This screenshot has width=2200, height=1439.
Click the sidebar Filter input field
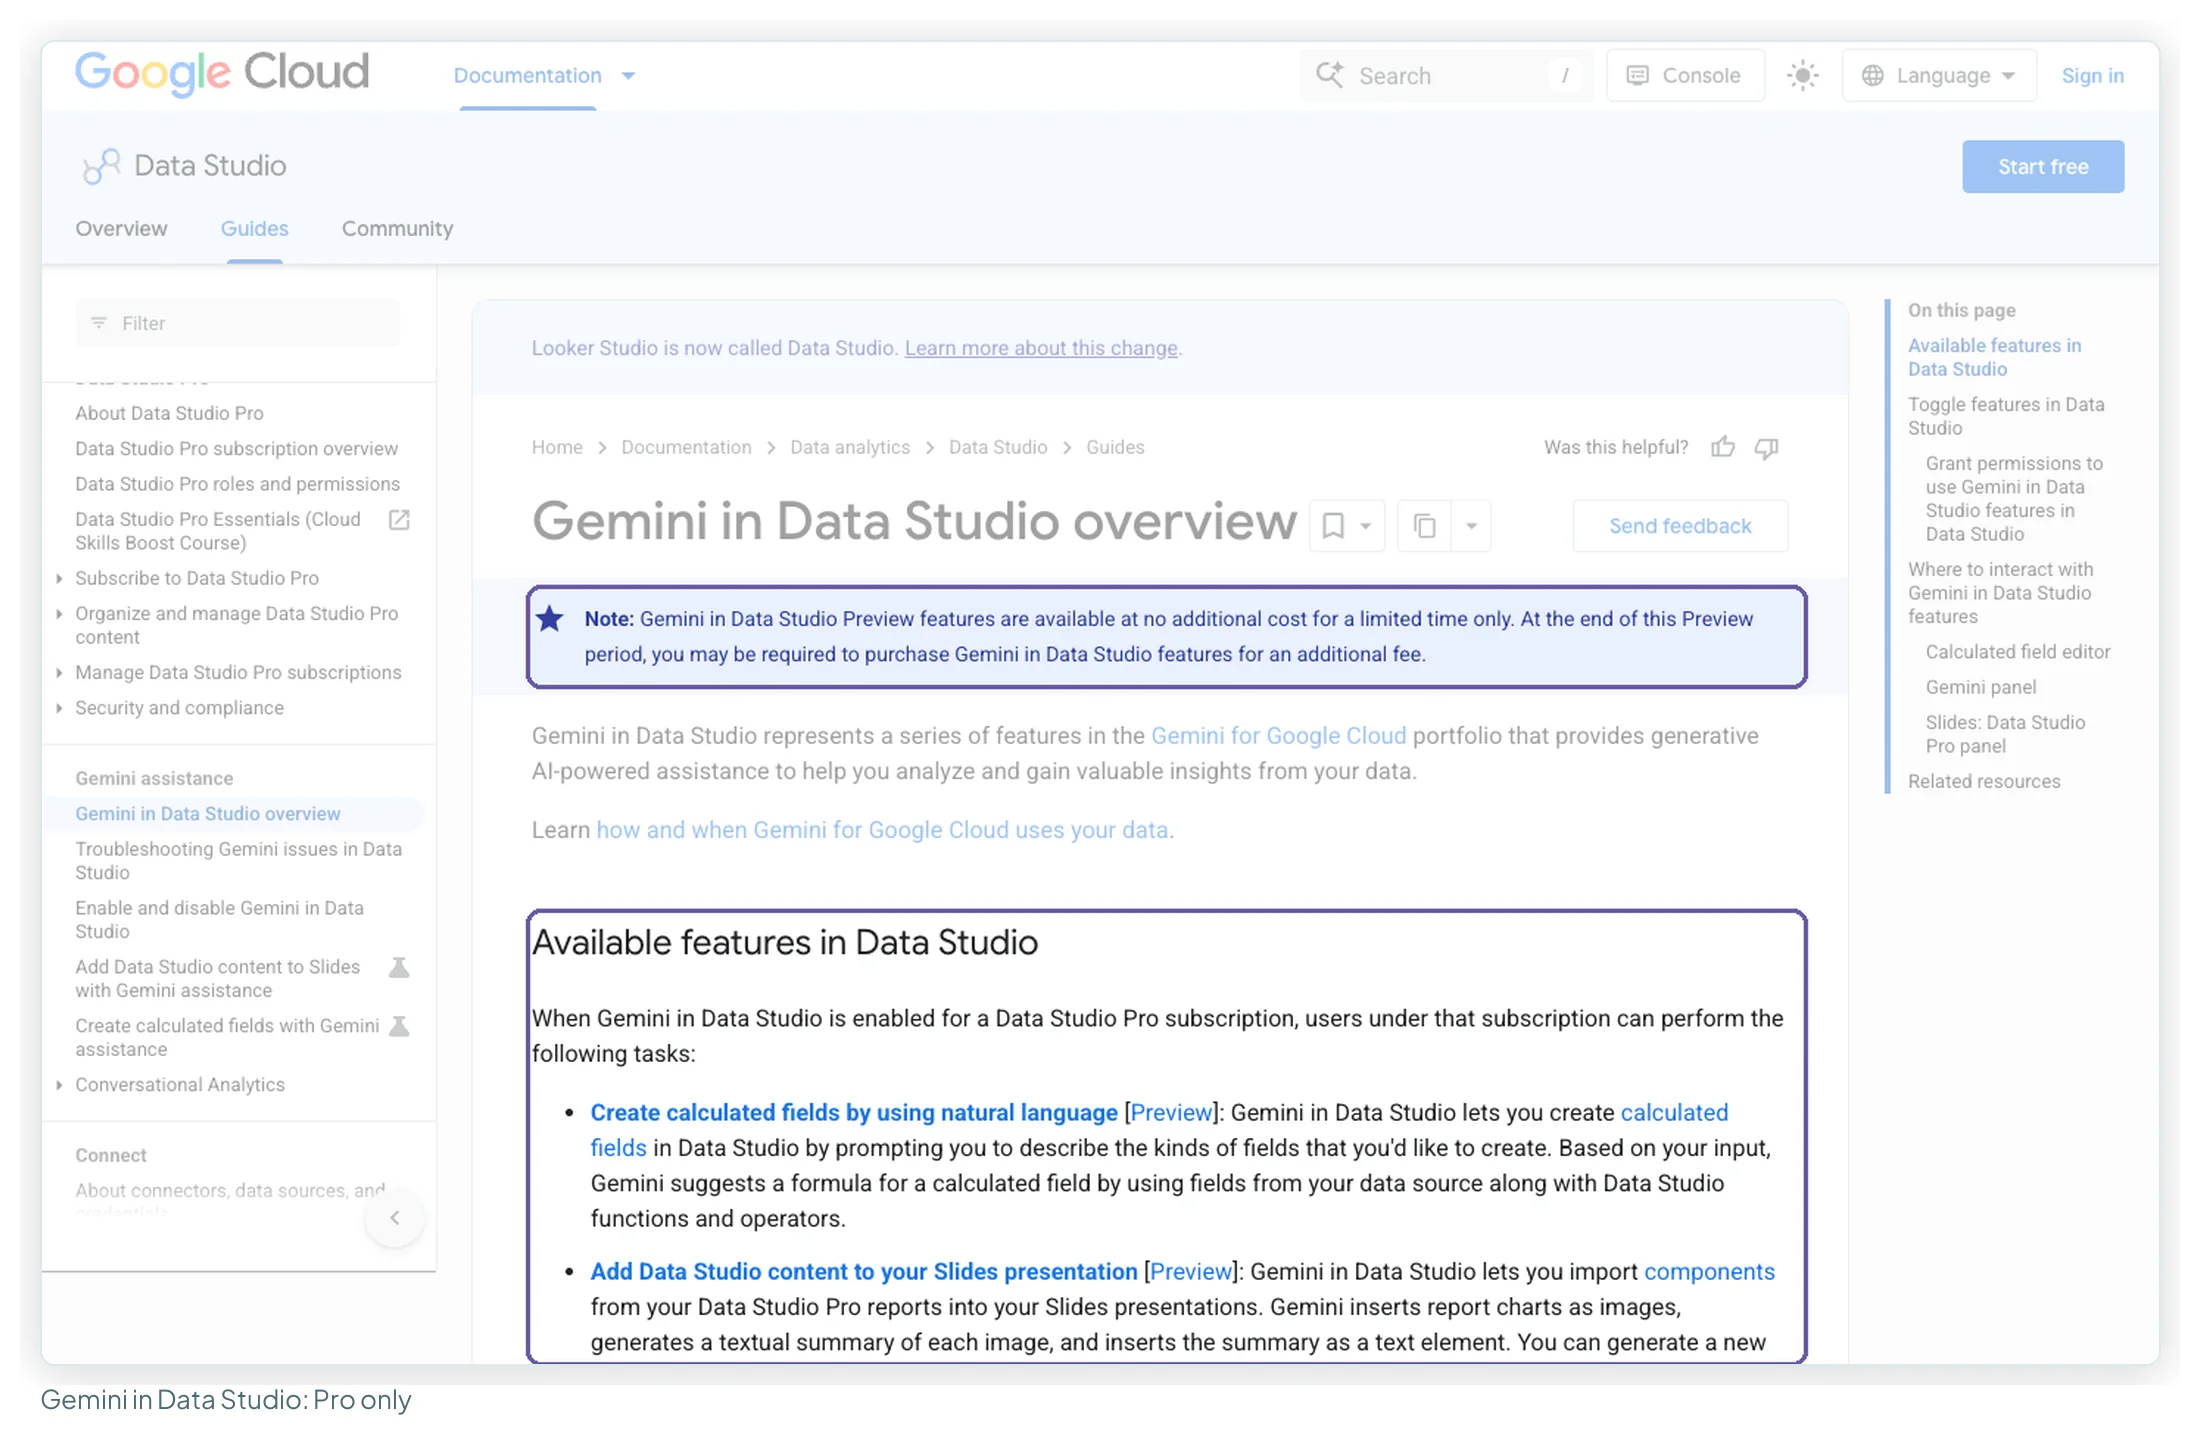pos(237,323)
